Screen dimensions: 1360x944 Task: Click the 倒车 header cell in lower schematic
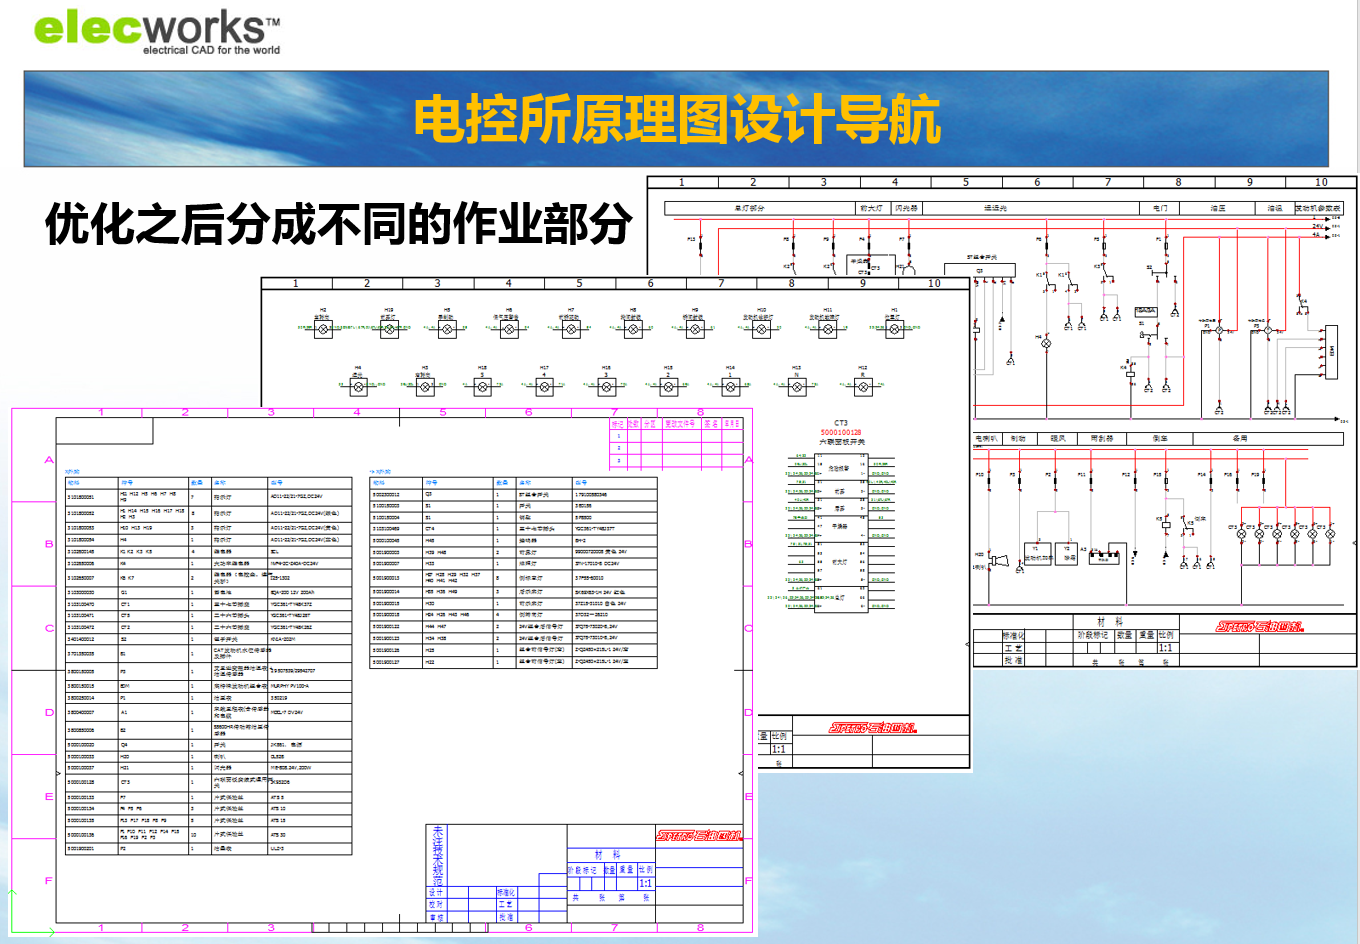point(1160,438)
